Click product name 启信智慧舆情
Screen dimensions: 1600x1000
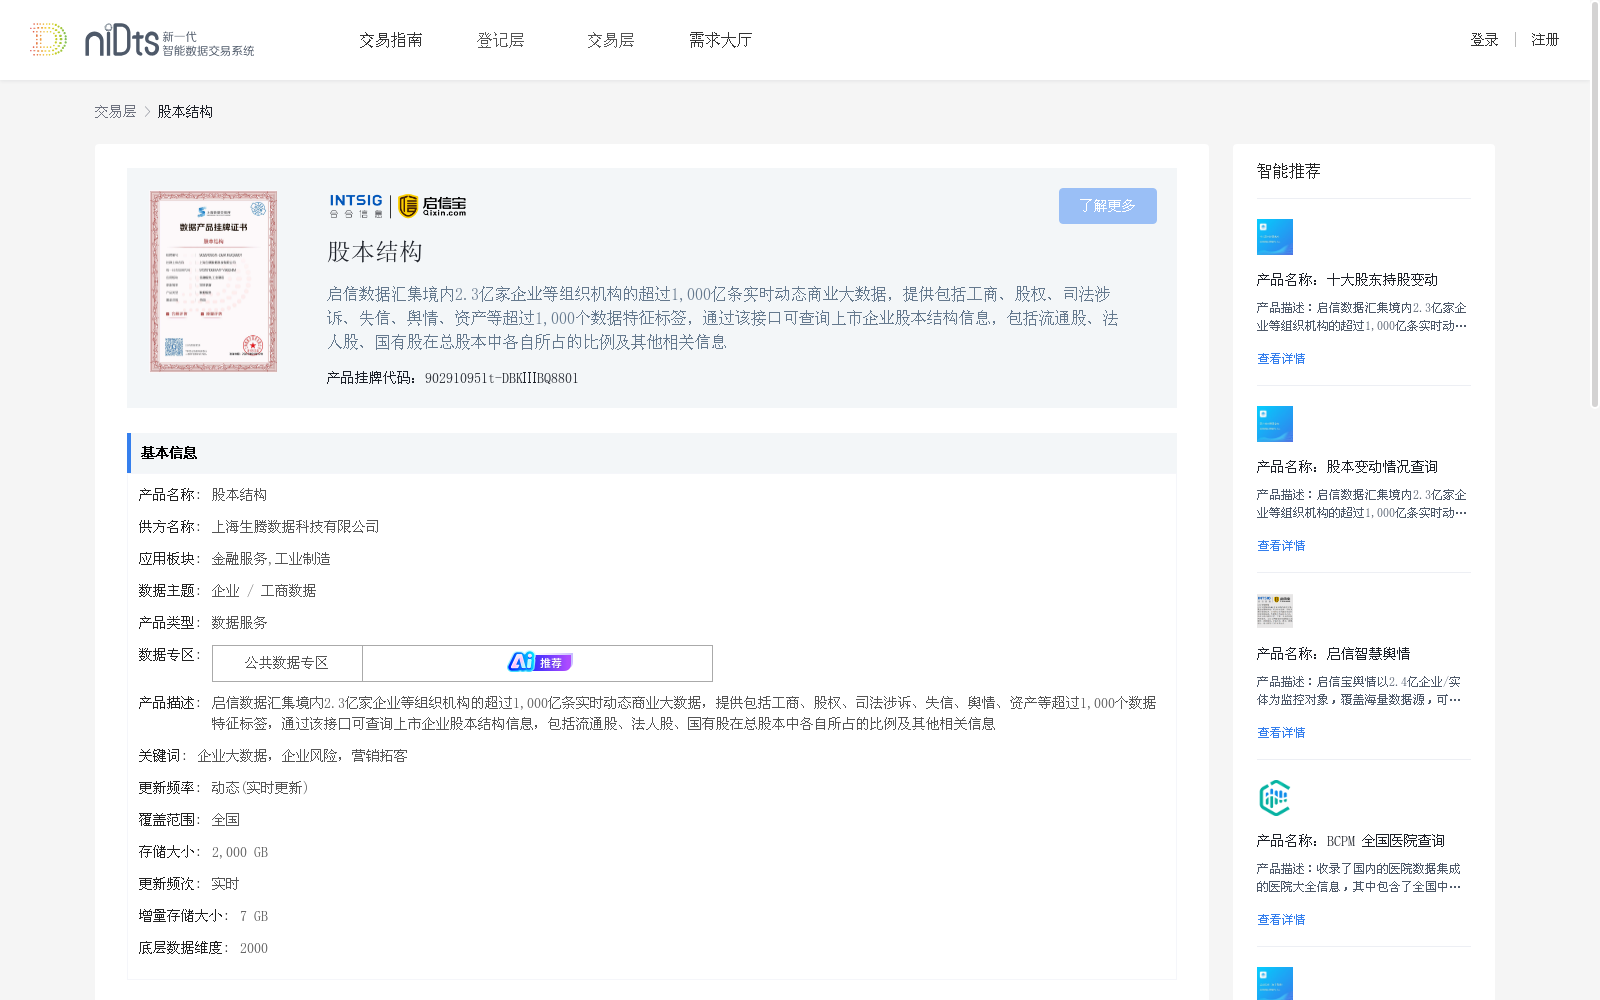[x=1368, y=654]
